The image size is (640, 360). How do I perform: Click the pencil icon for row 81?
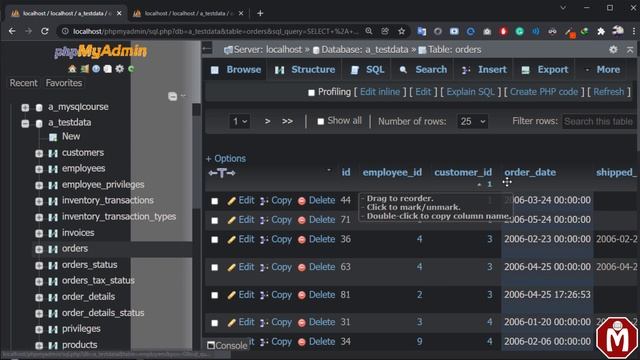(231, 295)
